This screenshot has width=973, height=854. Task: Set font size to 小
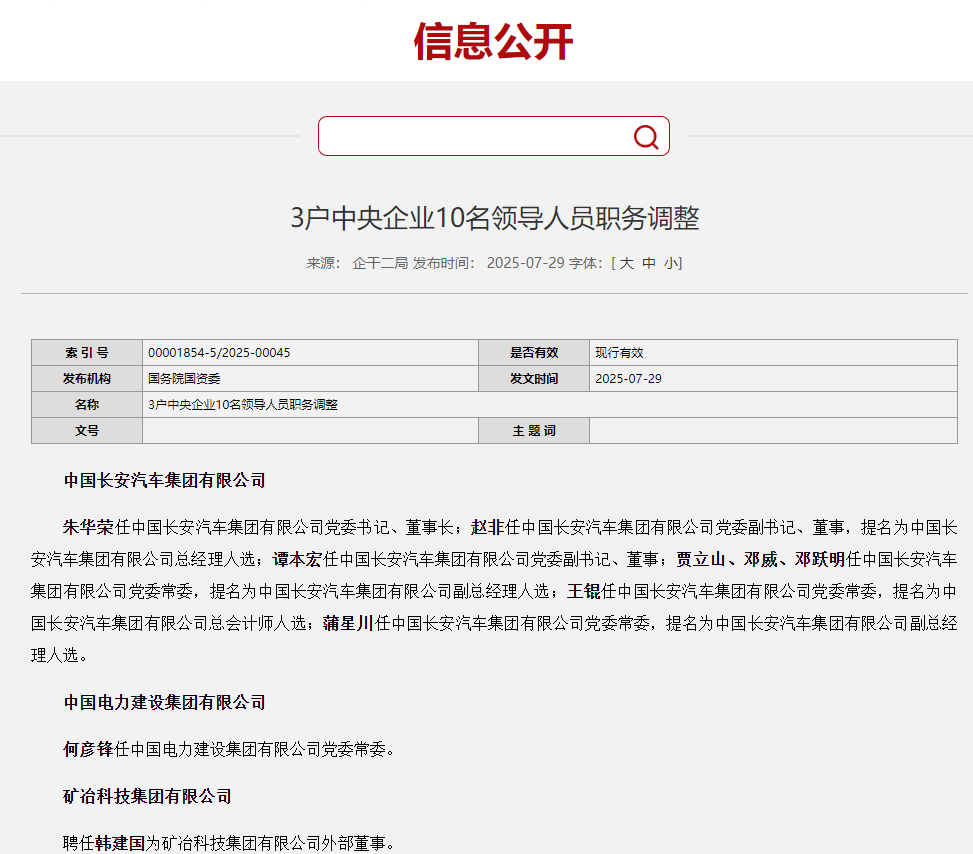tap(671, 263)
